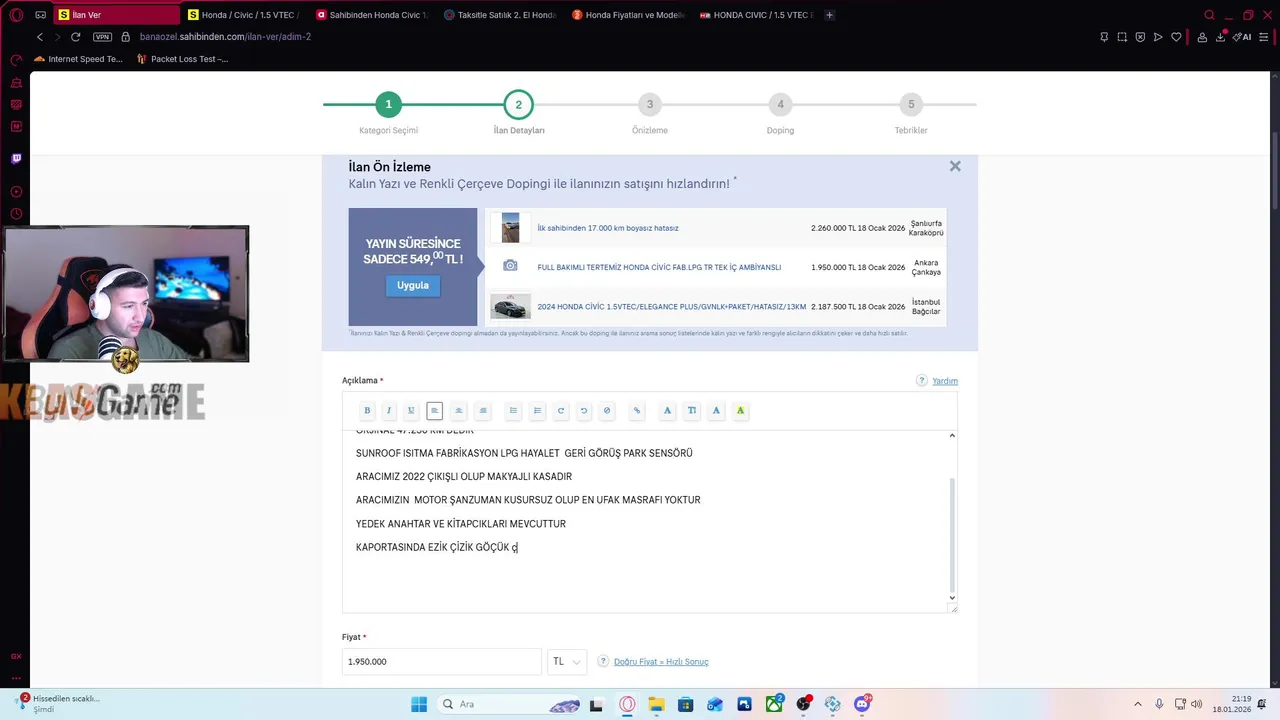
Task: Open File Explorer from taskbar
Action: [x=656, y=704]
